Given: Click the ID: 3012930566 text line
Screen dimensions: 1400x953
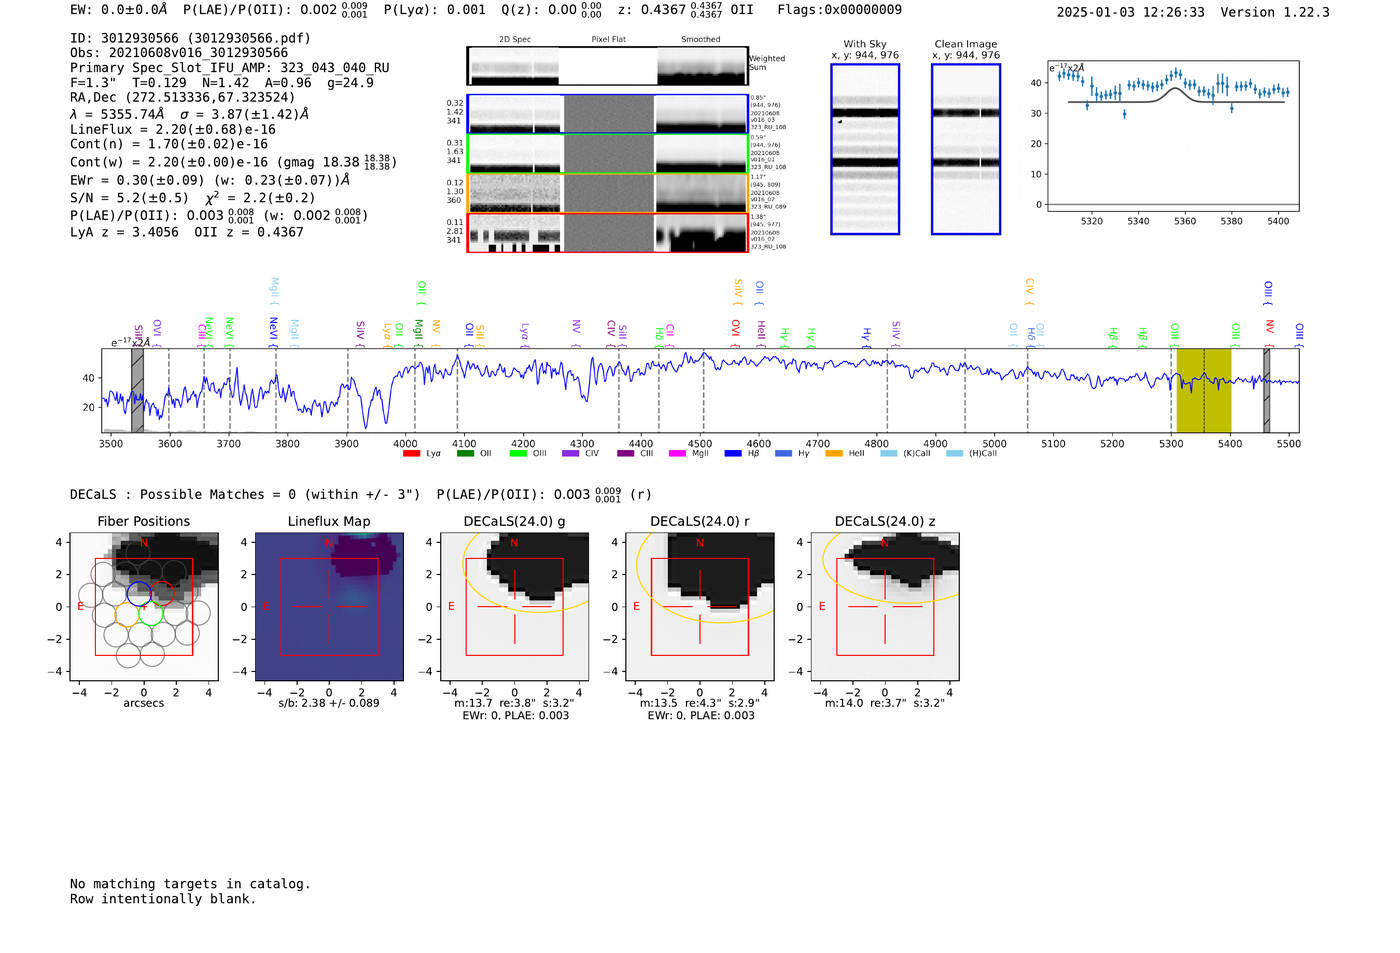Looking at the screenshot, I should tap(190, 38).
